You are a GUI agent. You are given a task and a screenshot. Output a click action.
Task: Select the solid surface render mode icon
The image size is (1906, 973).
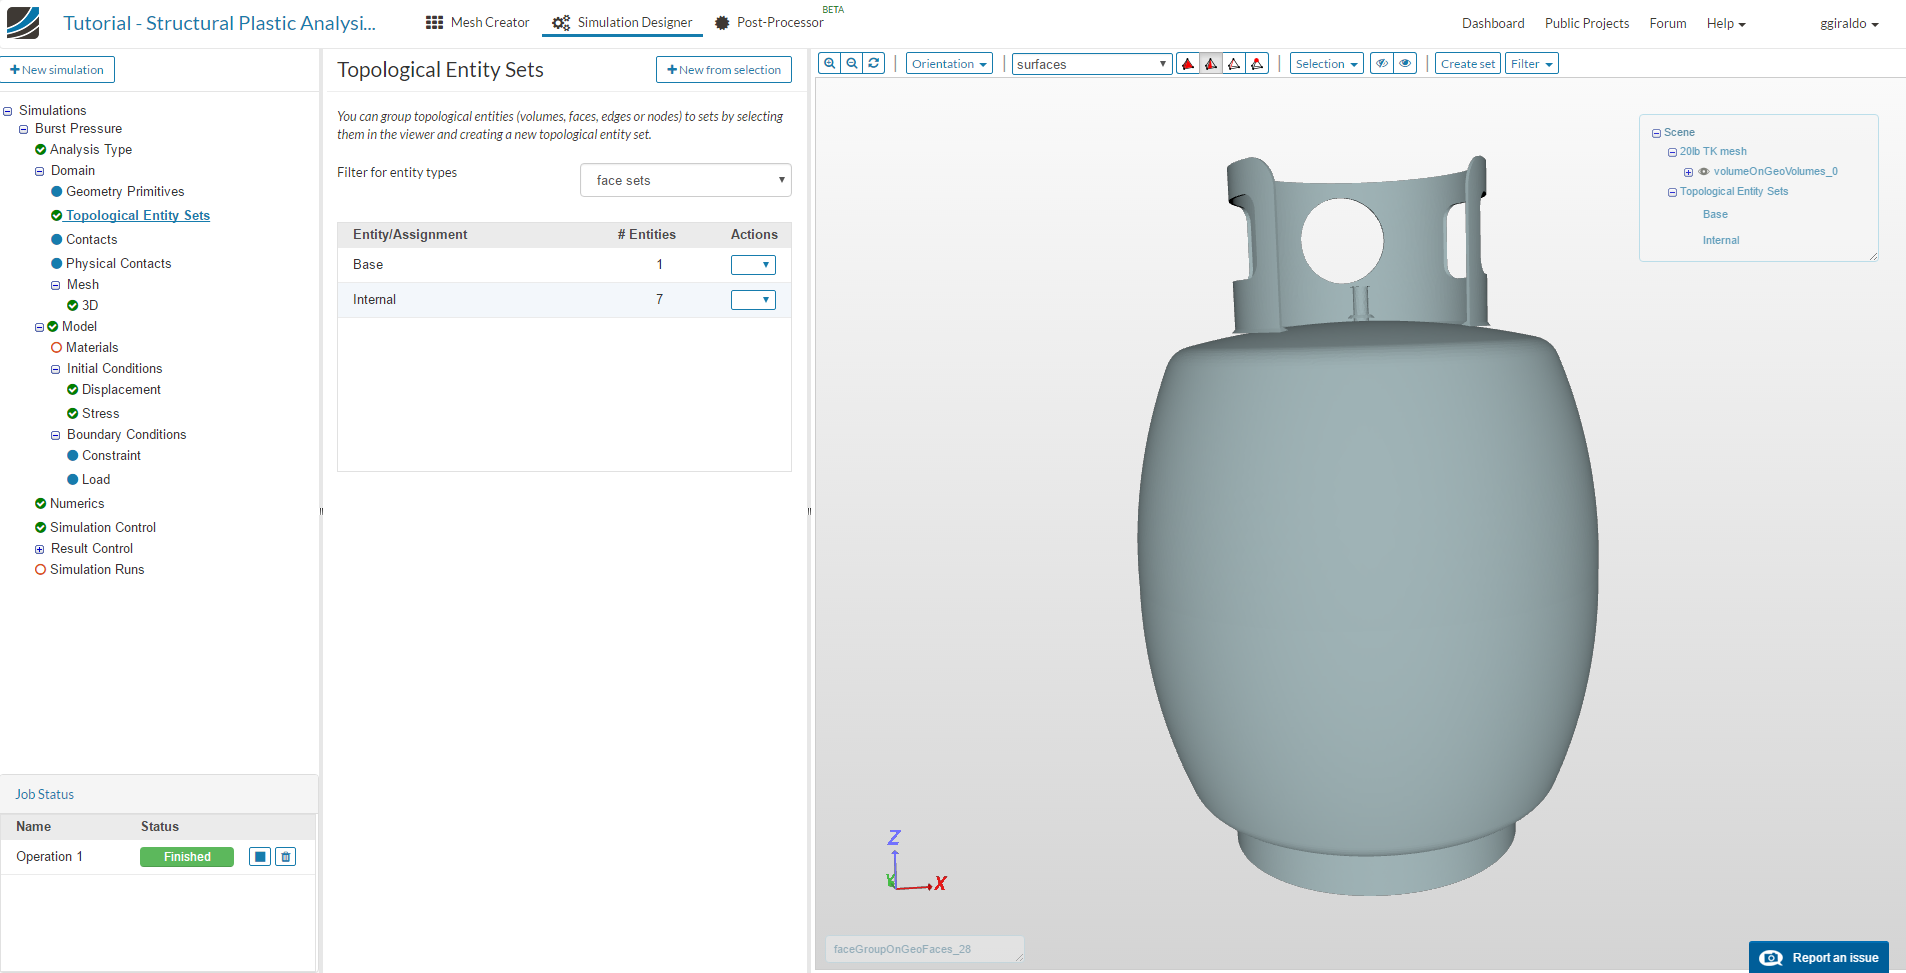point(1188,64)
